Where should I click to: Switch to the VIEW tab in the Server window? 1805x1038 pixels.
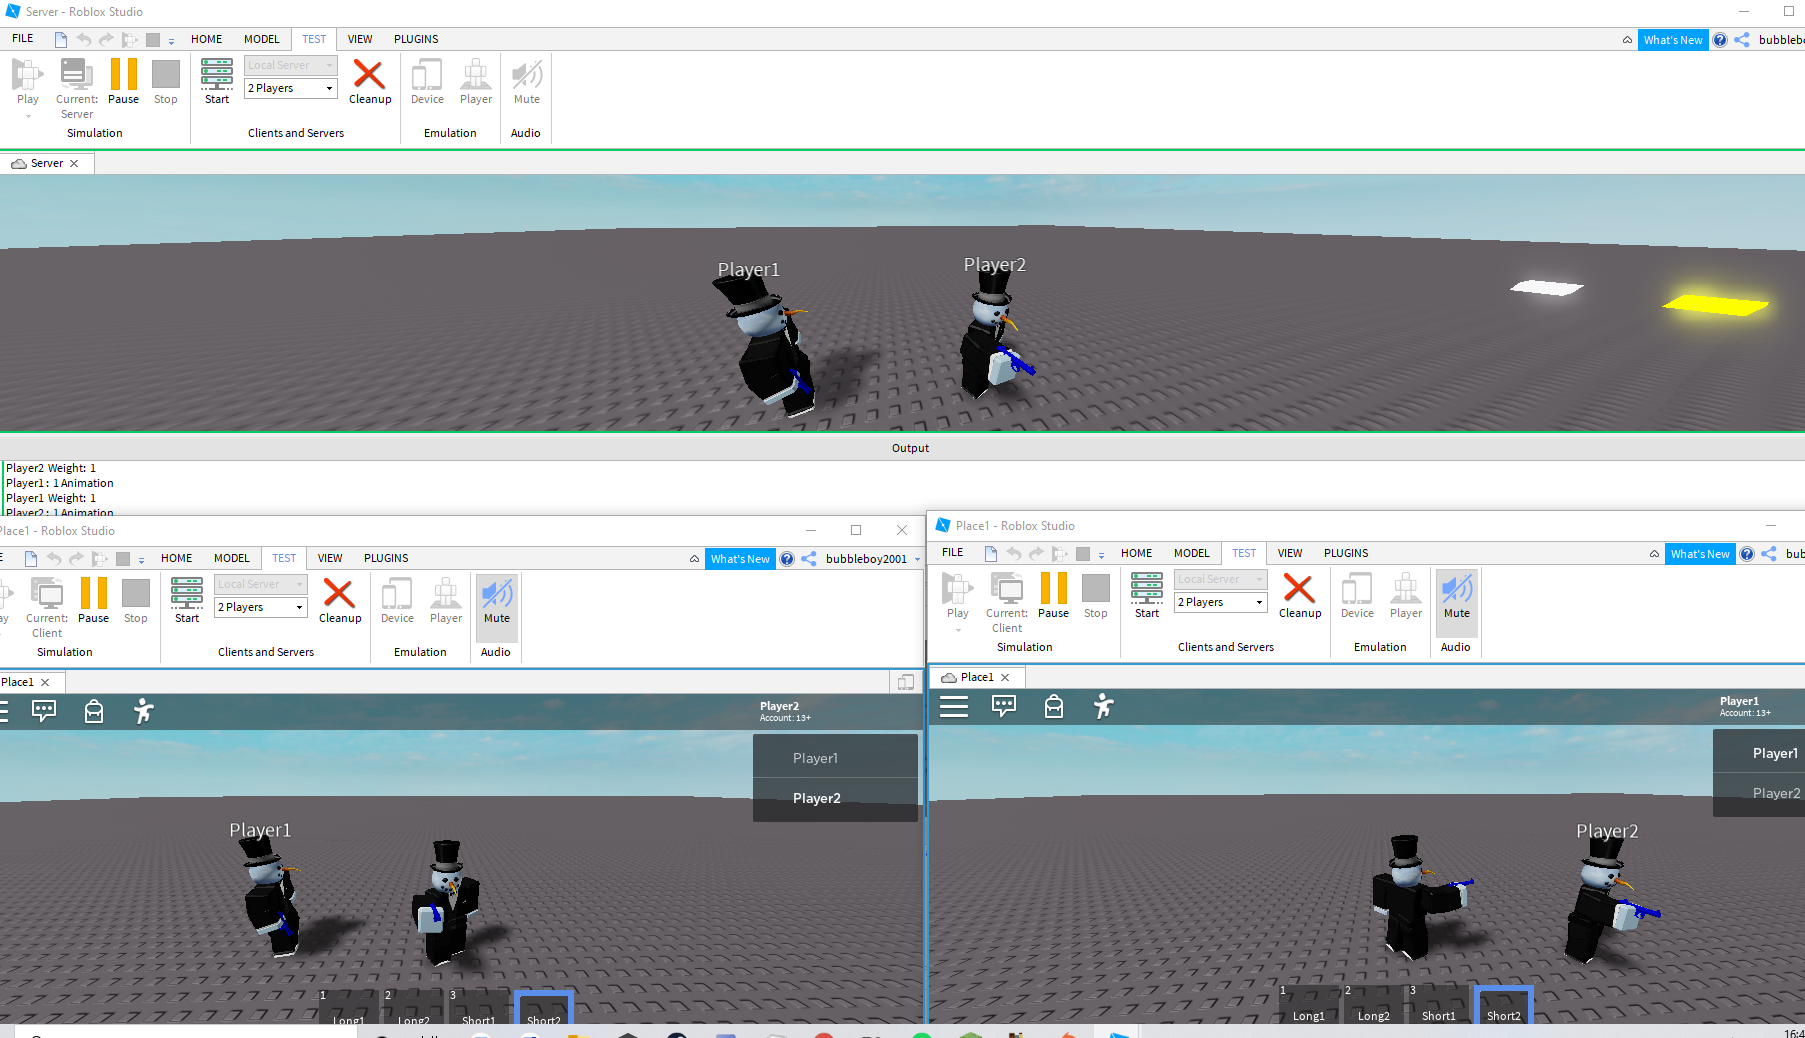[360, 39]
